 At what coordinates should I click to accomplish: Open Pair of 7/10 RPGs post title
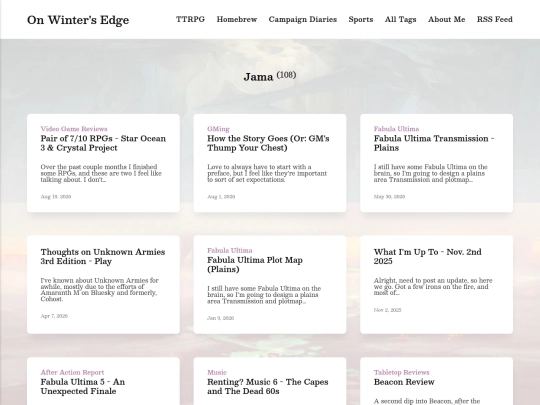103,143
